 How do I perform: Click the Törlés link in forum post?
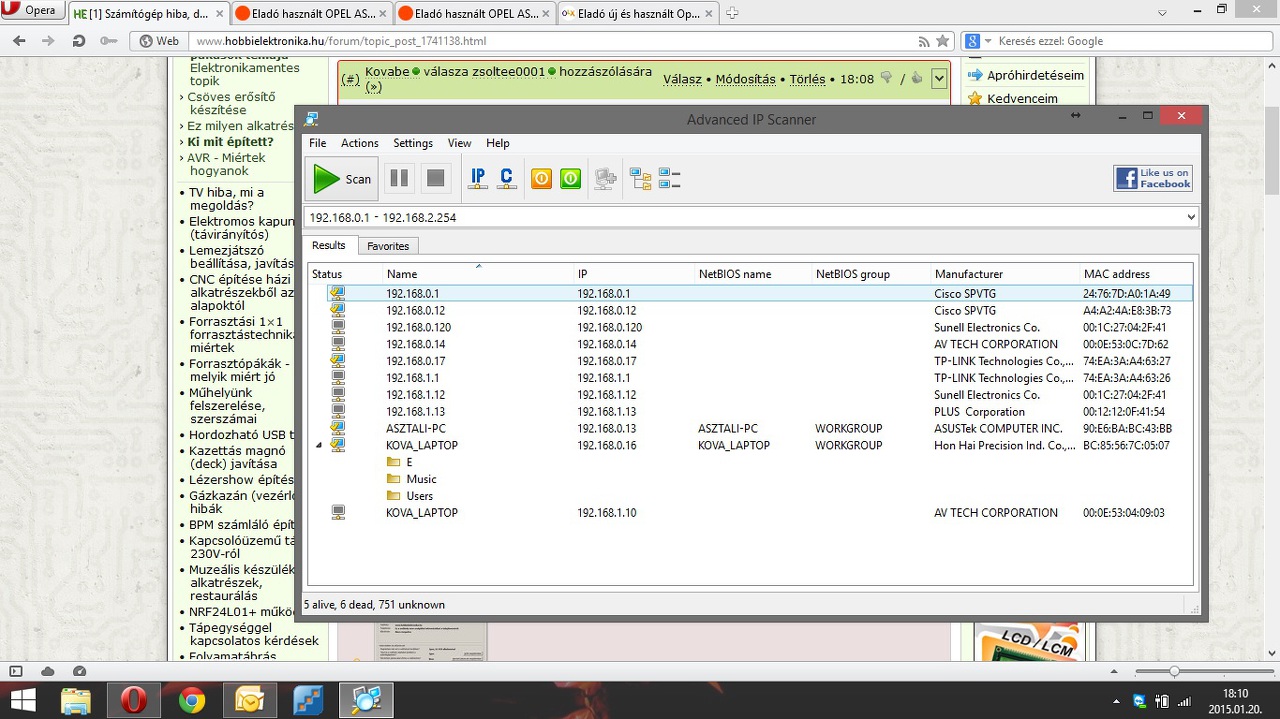tap(808, 79)
